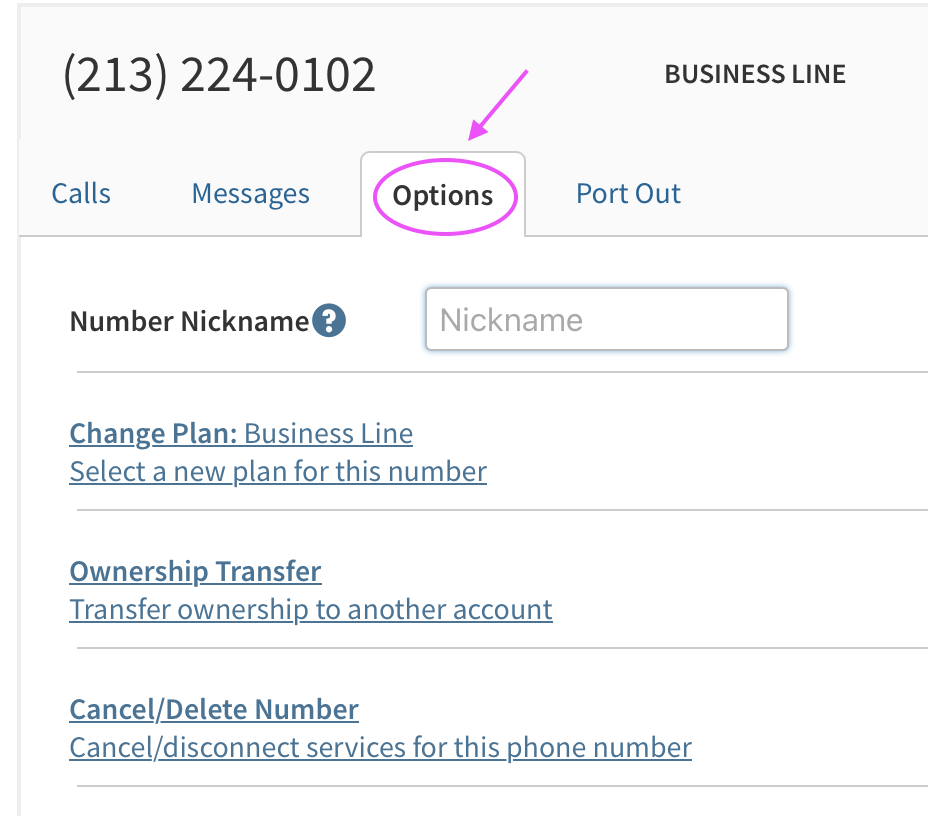Click the BUSINESS LINE label at top
Image resolution: width=928 pixels, height=816 pixels.
click(x=755, y=74)
